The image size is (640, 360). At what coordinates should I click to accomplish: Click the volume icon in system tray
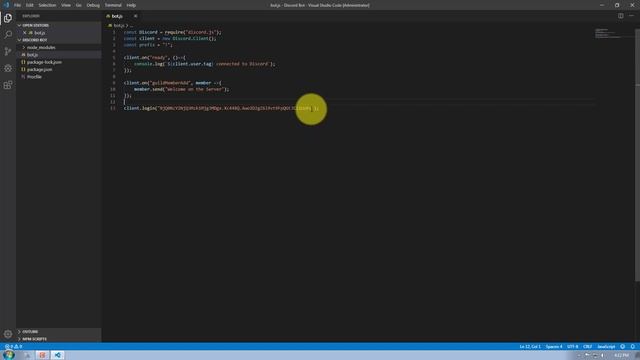[x=602, y=356]
